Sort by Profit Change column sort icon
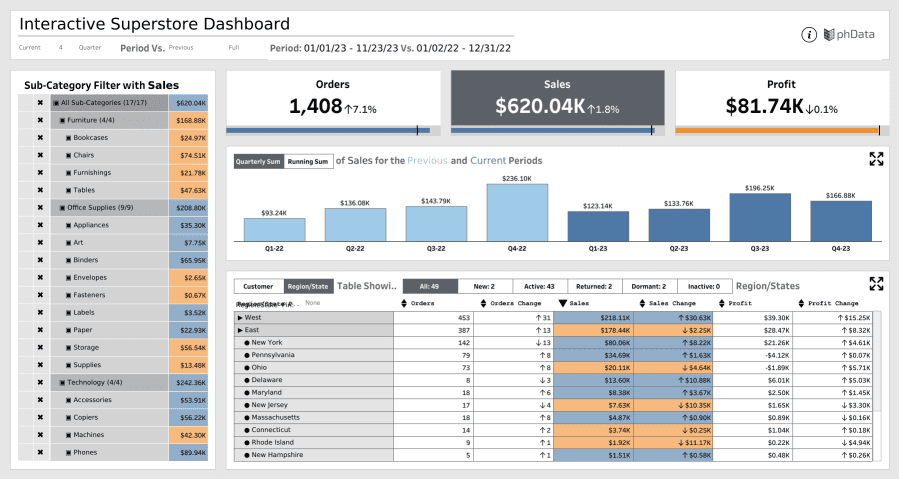 coord(801,303)
